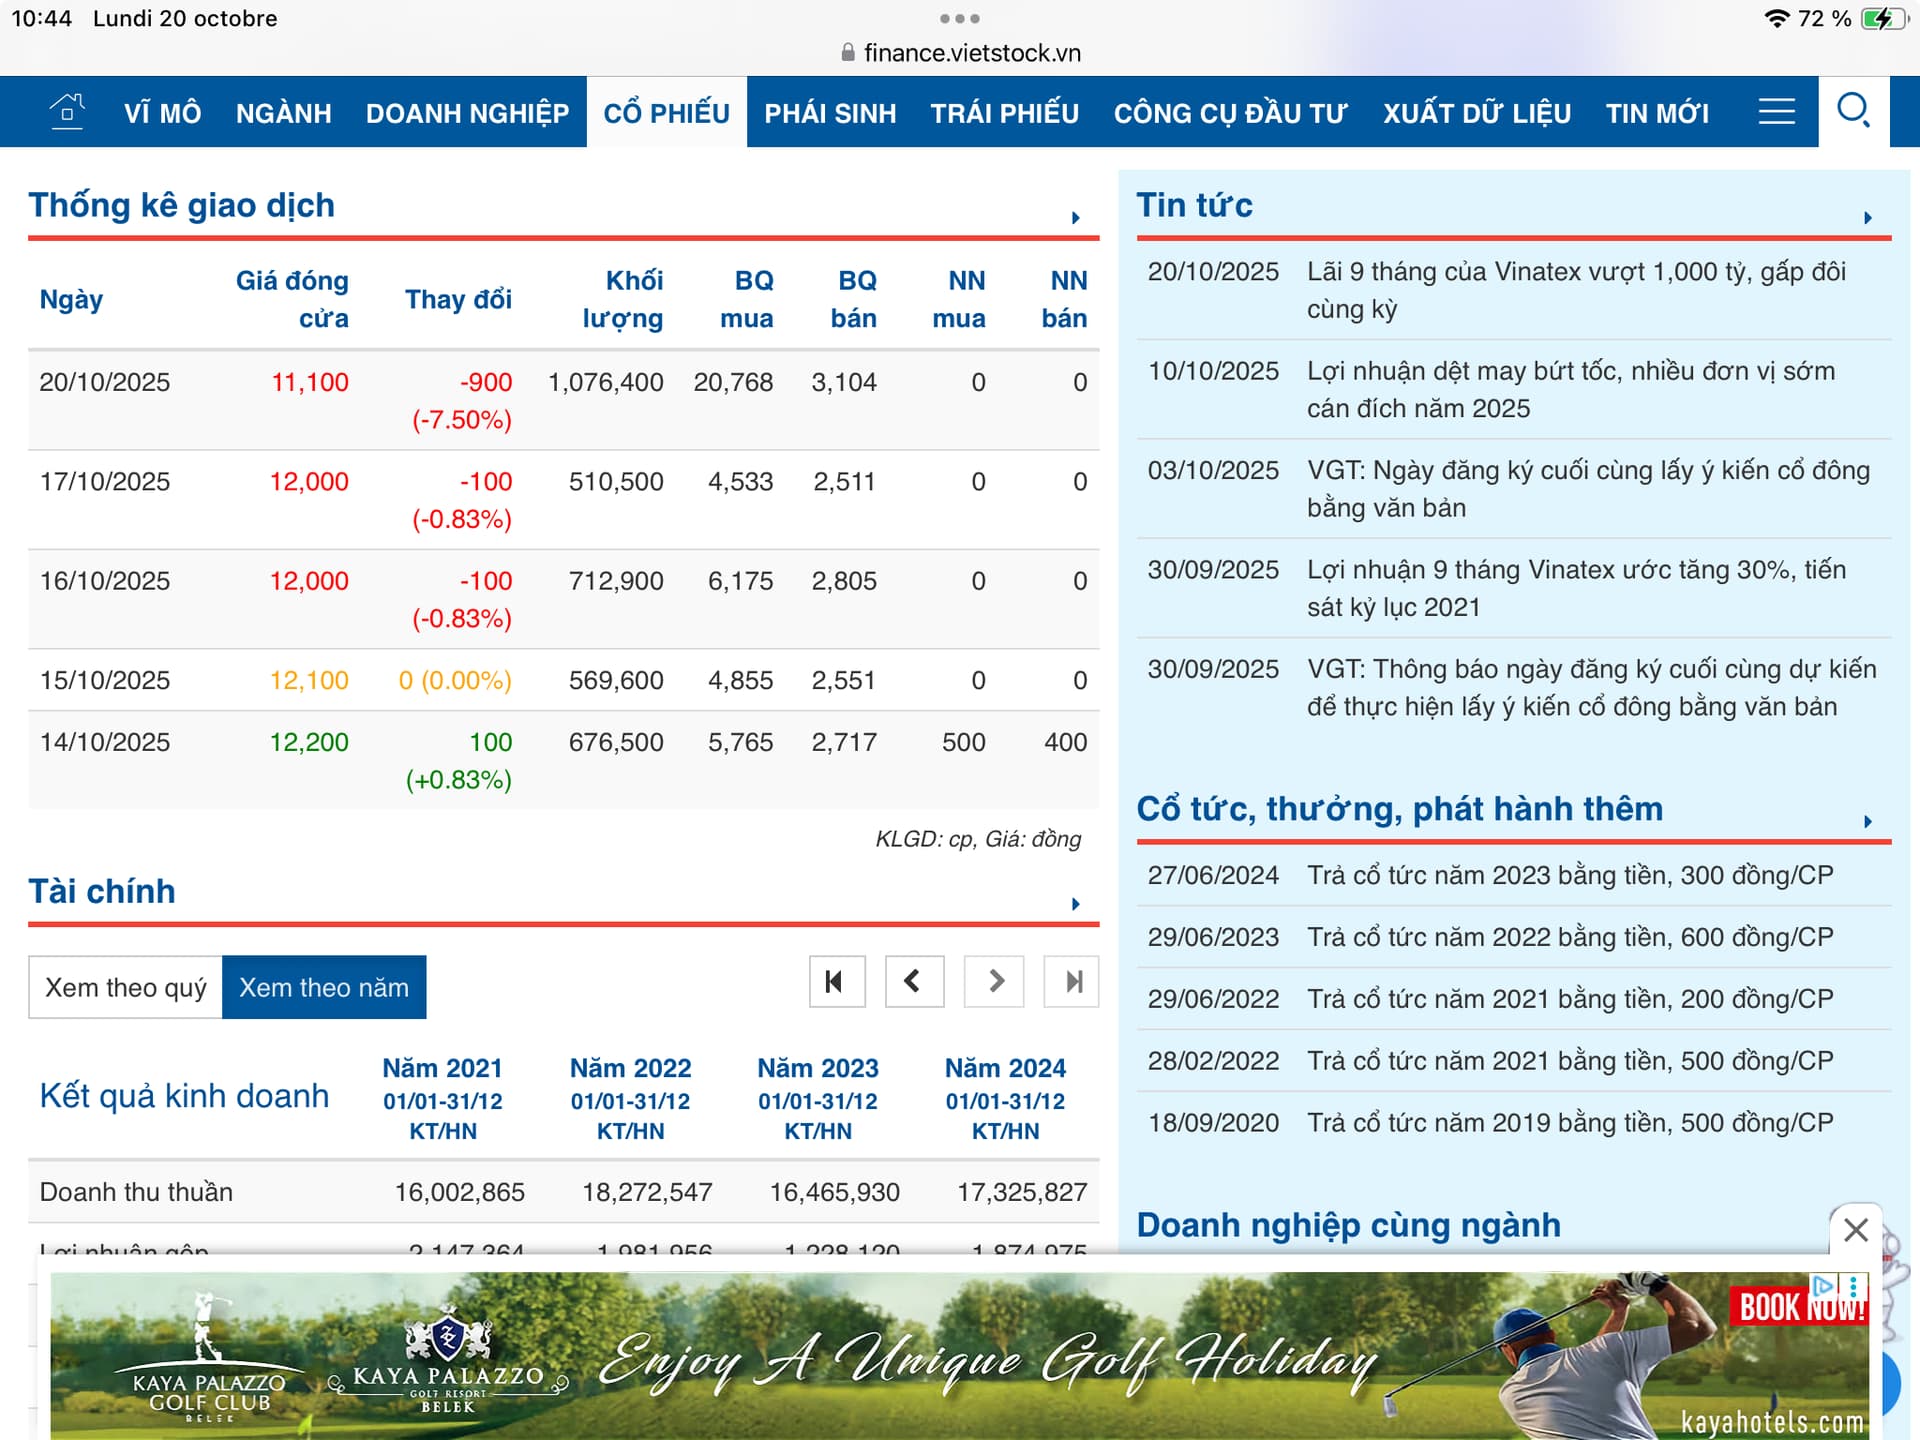Go to next financial period arrow
The image size is (1920, 1440).
tap(994, 981)
